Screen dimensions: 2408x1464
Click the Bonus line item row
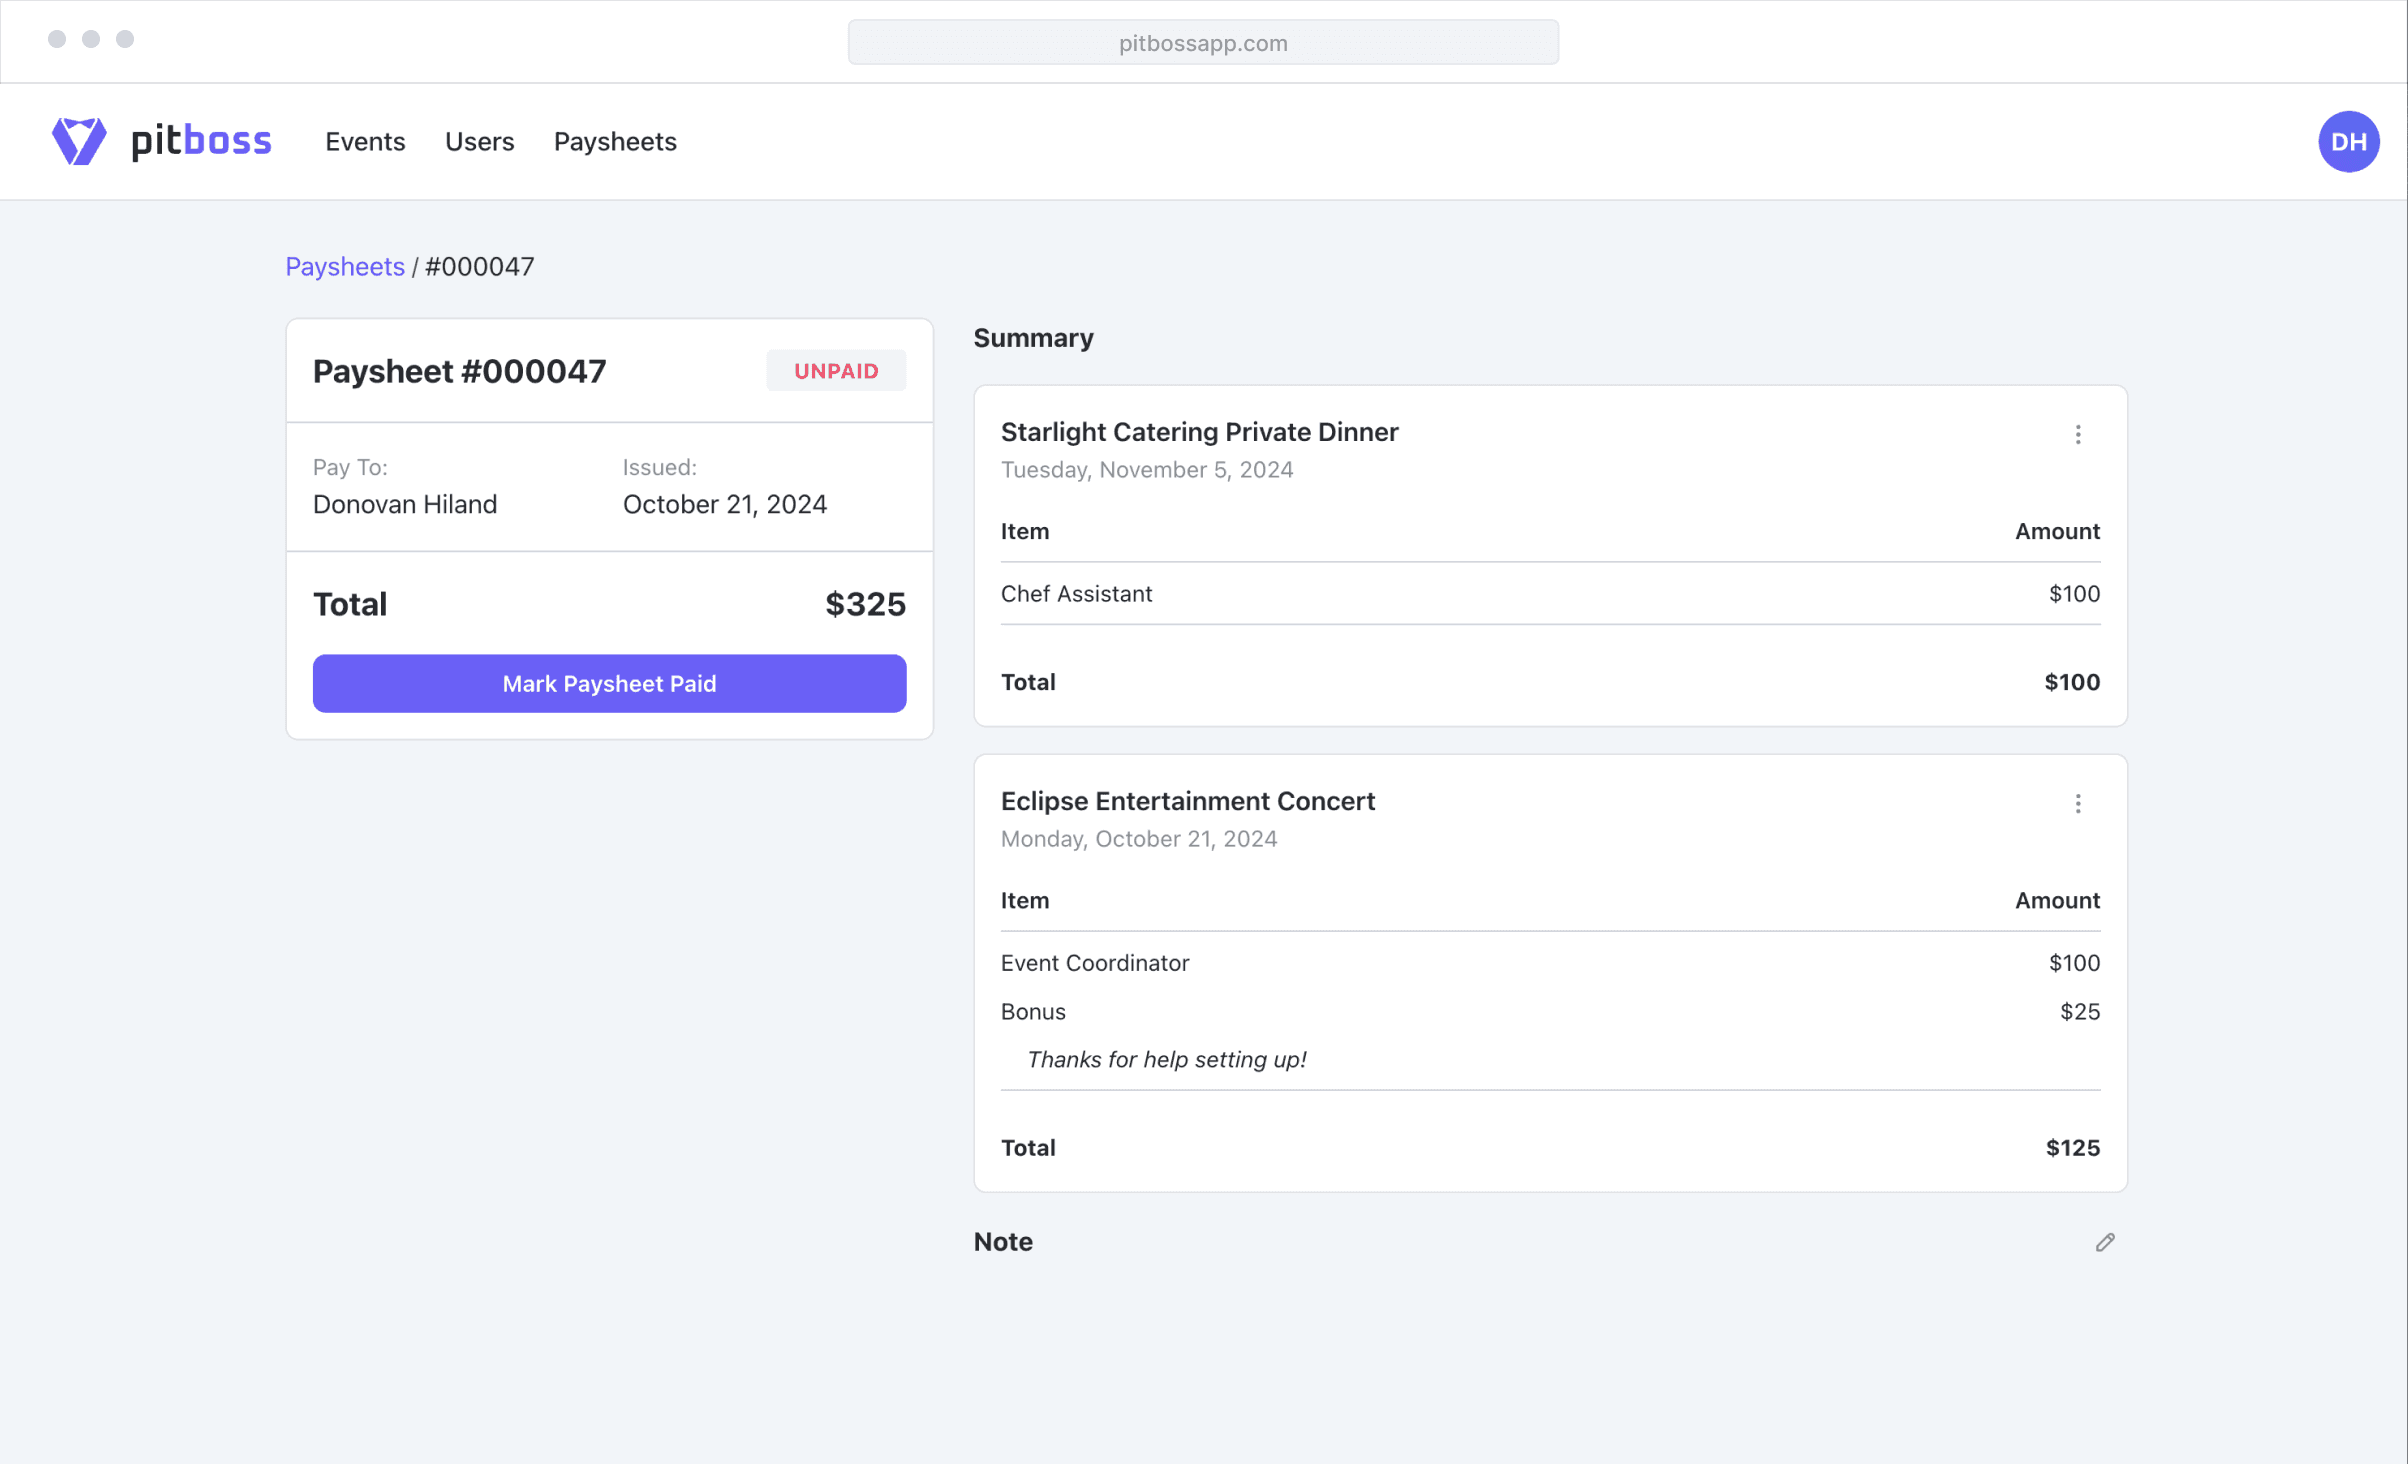tap(1033, 1012)
